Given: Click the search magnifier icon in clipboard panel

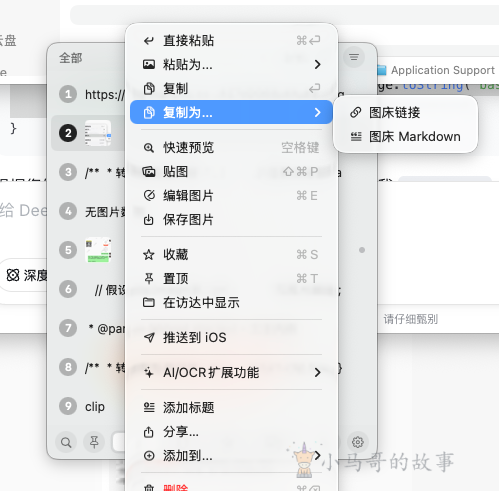Looking at the screenshot, I should click(x=66, y=442).
